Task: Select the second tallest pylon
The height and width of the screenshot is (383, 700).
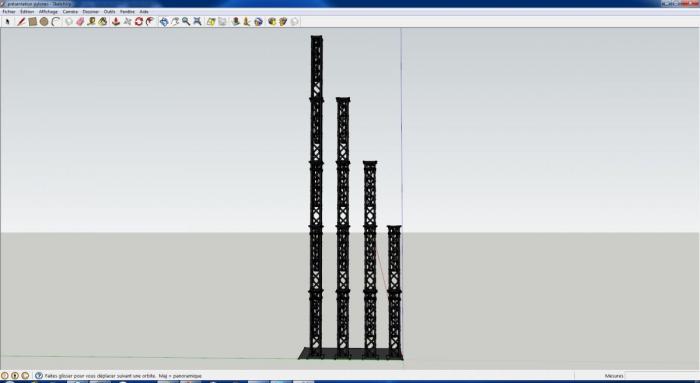Action: pos(343,228)
